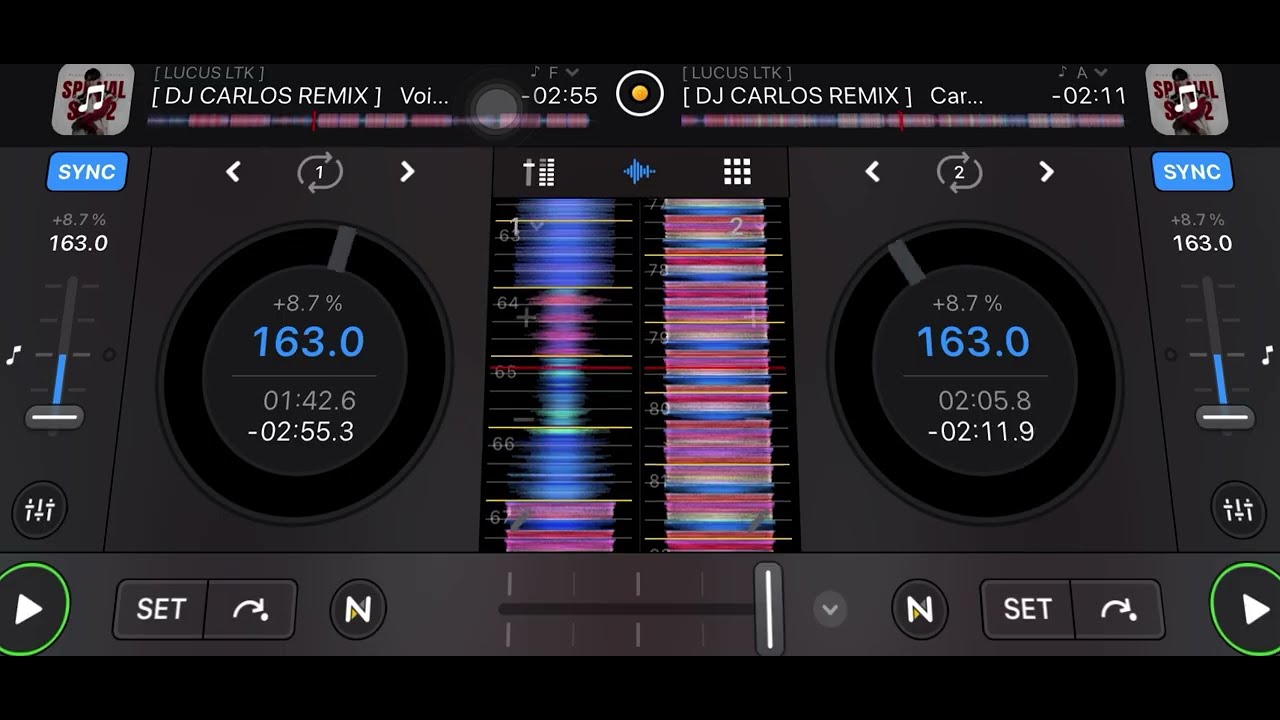
Task: Toggle key lock note icon left deck
Action: coord(14,355)
